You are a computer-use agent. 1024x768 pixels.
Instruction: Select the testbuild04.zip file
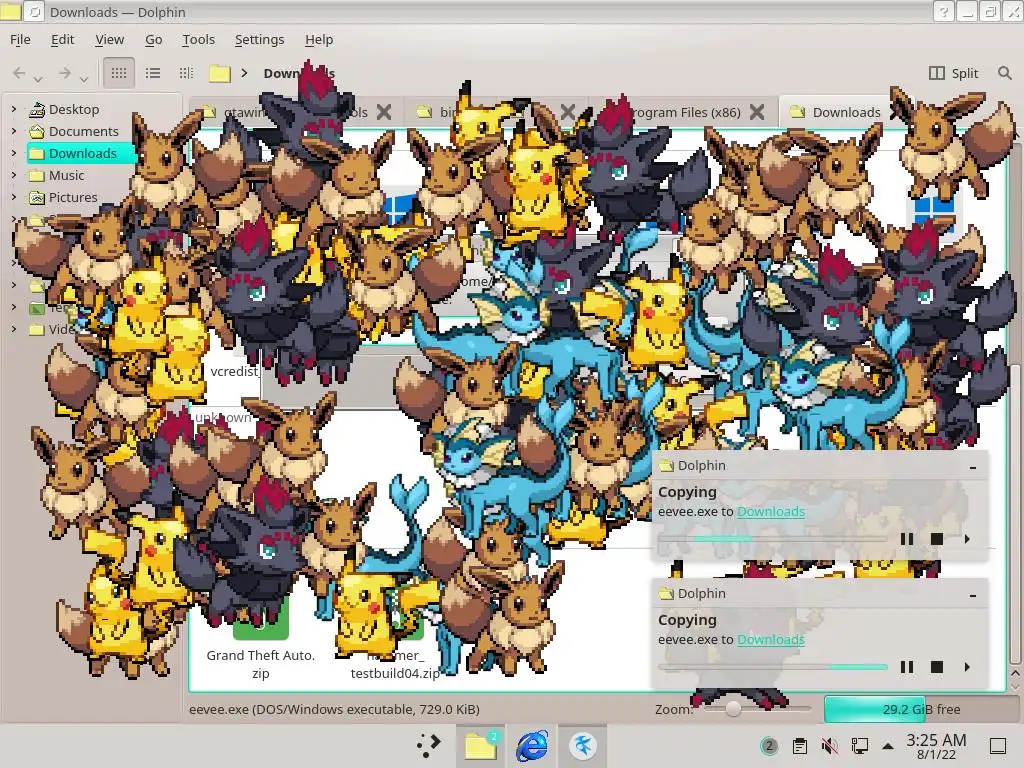click(x=395, y=664)
